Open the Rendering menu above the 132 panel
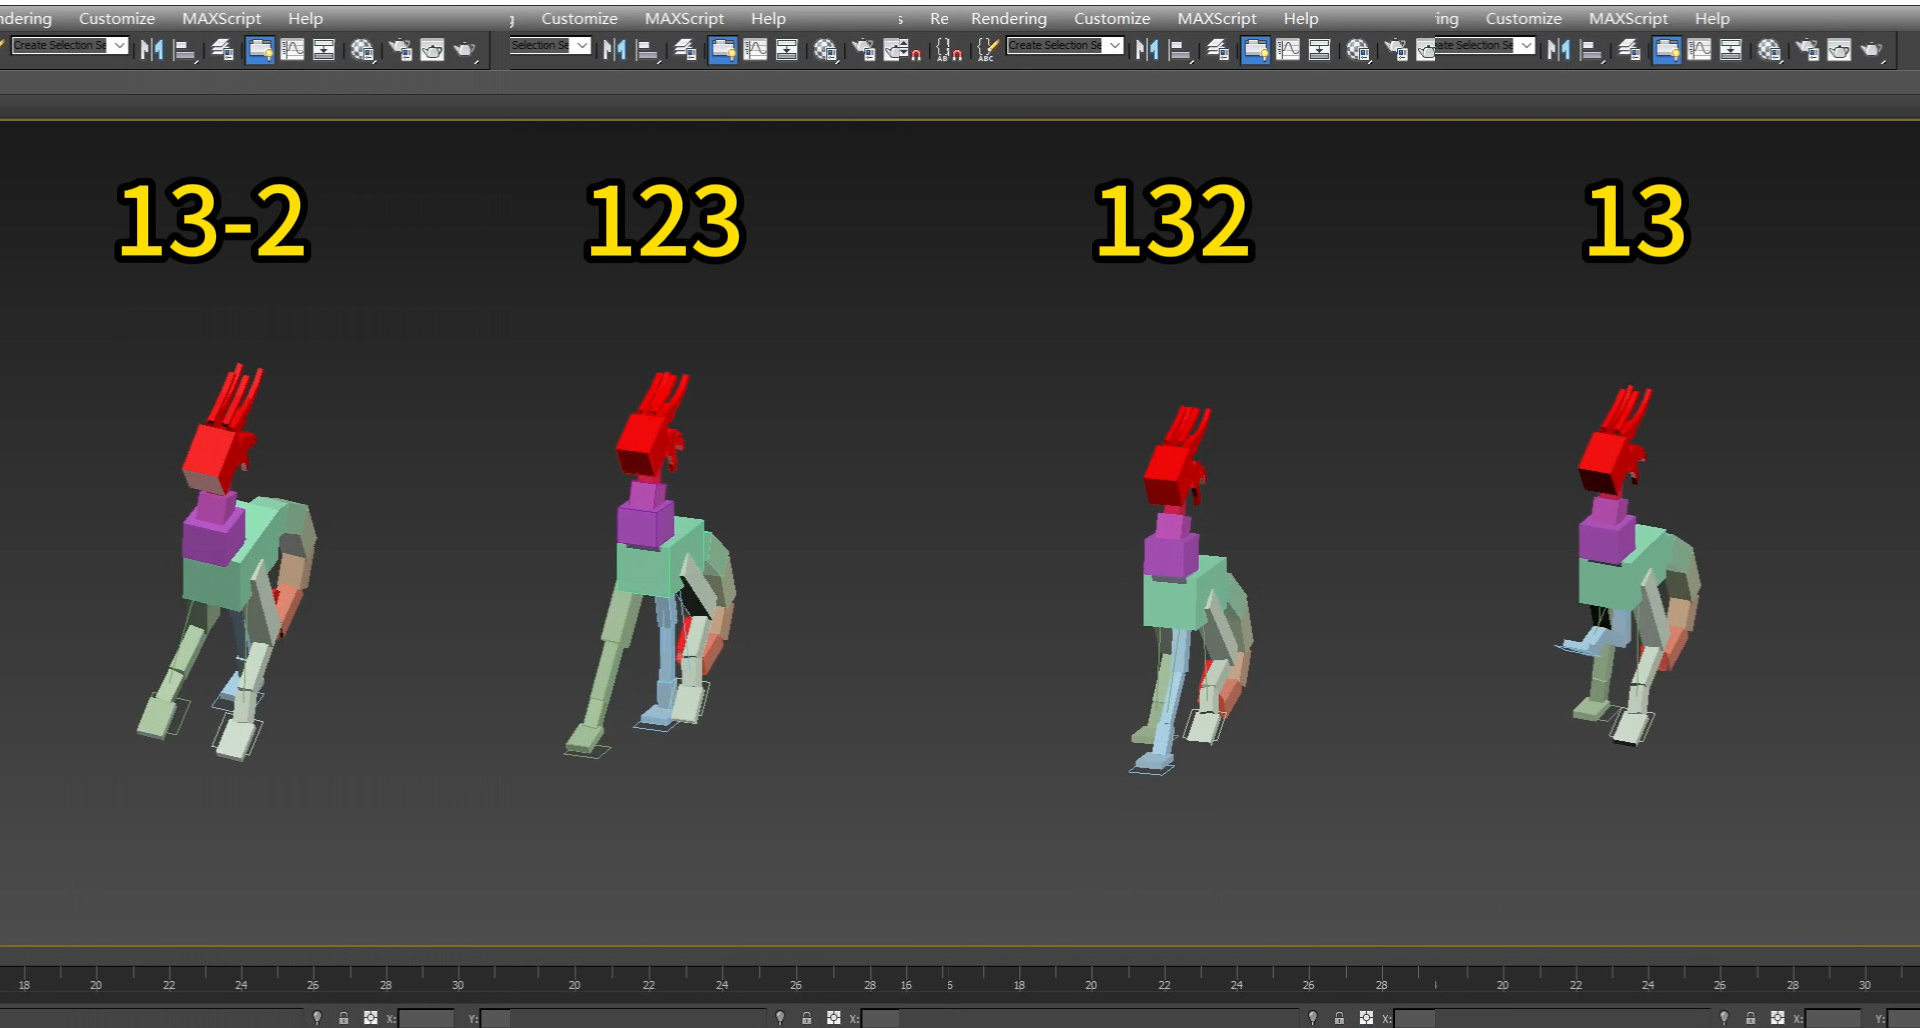Viewport: 1920px width, 1028px height. click(x=1008, y=18)
